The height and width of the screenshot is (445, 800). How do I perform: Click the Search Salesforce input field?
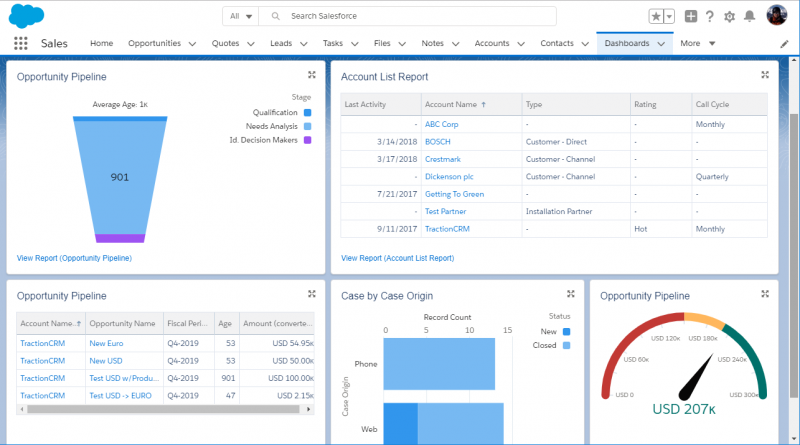407,16
